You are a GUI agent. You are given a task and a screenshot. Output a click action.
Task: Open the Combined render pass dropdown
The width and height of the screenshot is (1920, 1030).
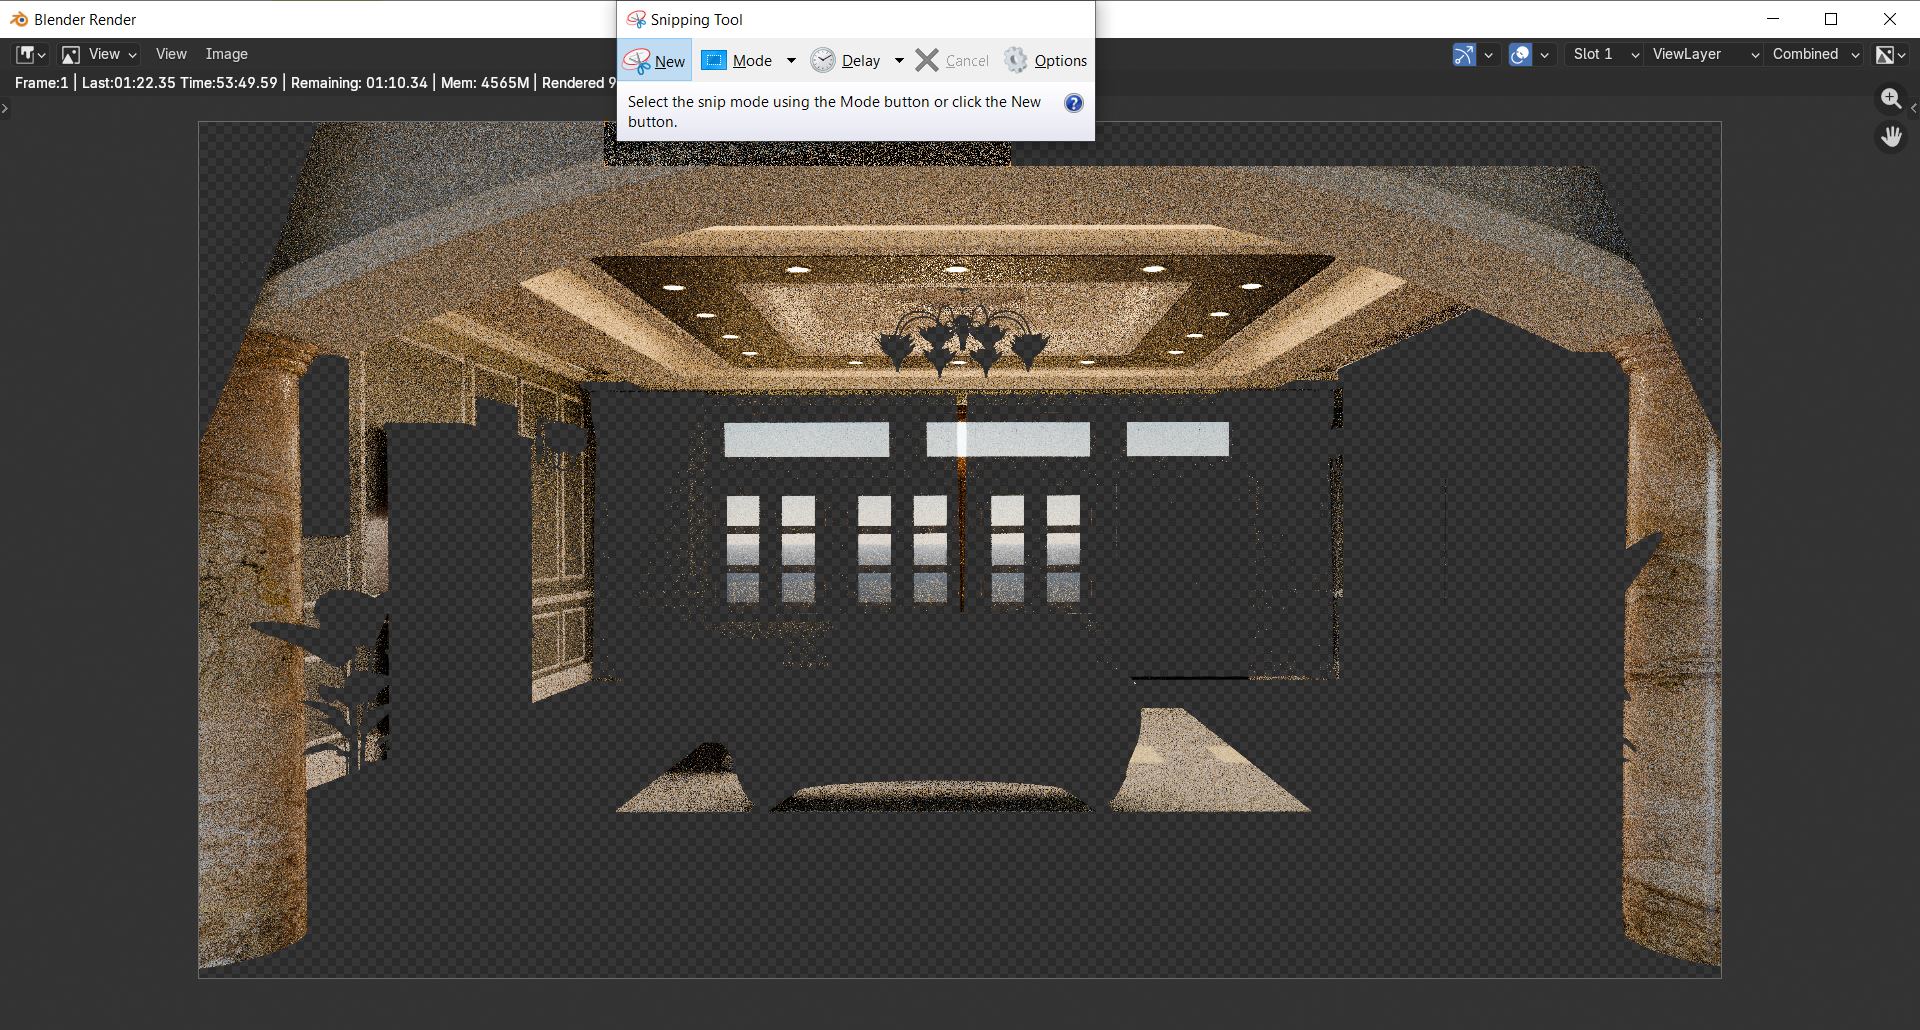coord(1815,54)
